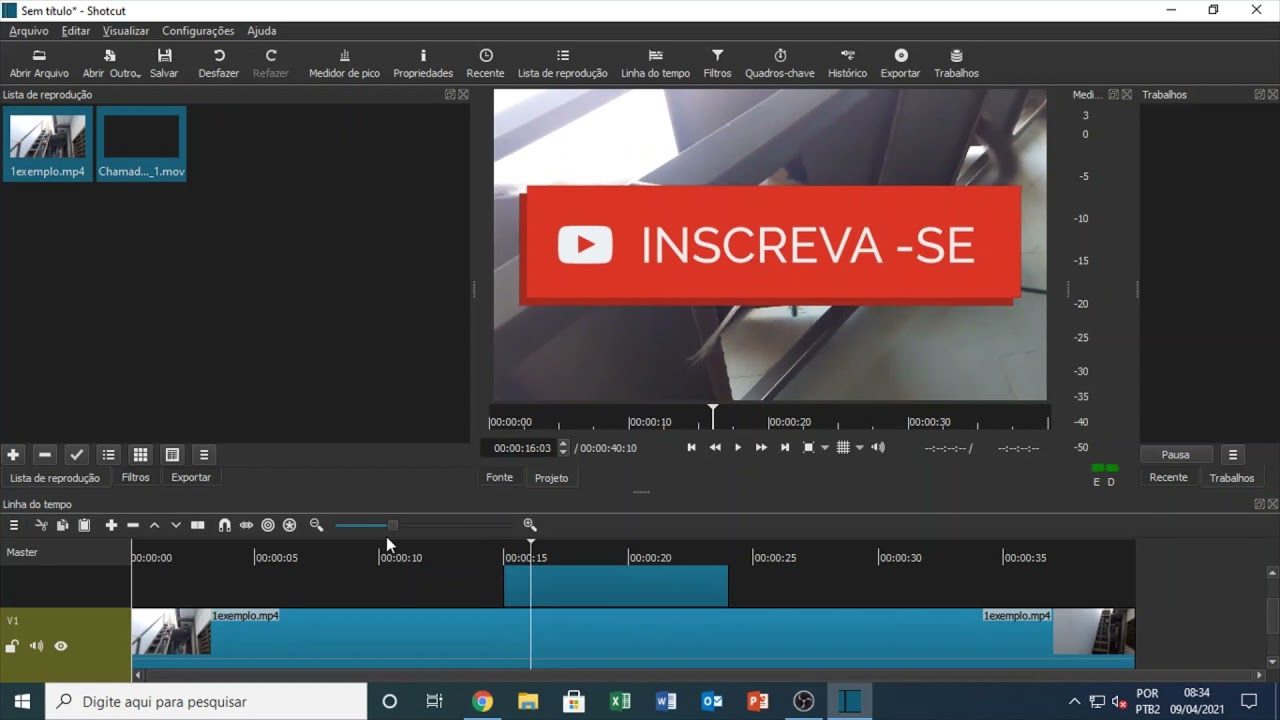Open Histórico toolbar icon

[847, 63]
